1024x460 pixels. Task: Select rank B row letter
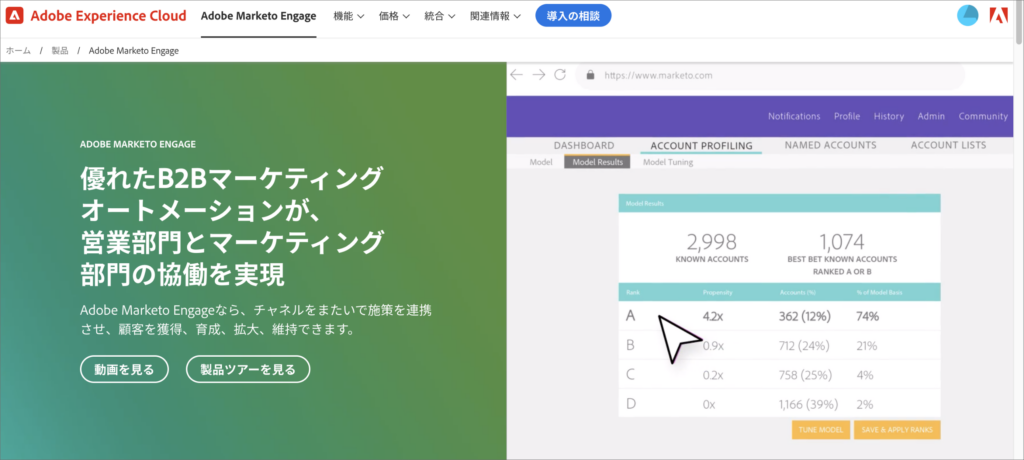tap(630, 346)
